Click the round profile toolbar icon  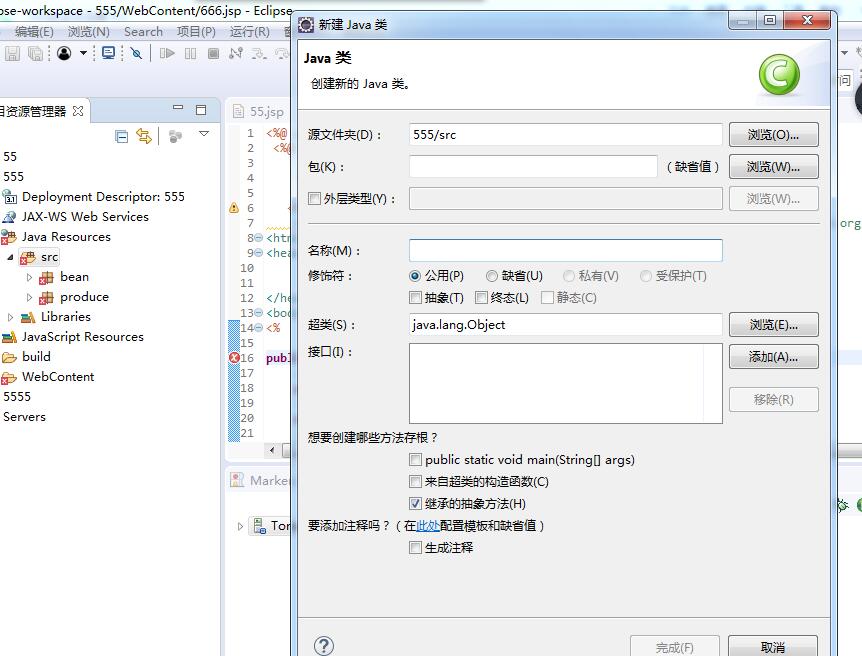(x=64, y=53)
